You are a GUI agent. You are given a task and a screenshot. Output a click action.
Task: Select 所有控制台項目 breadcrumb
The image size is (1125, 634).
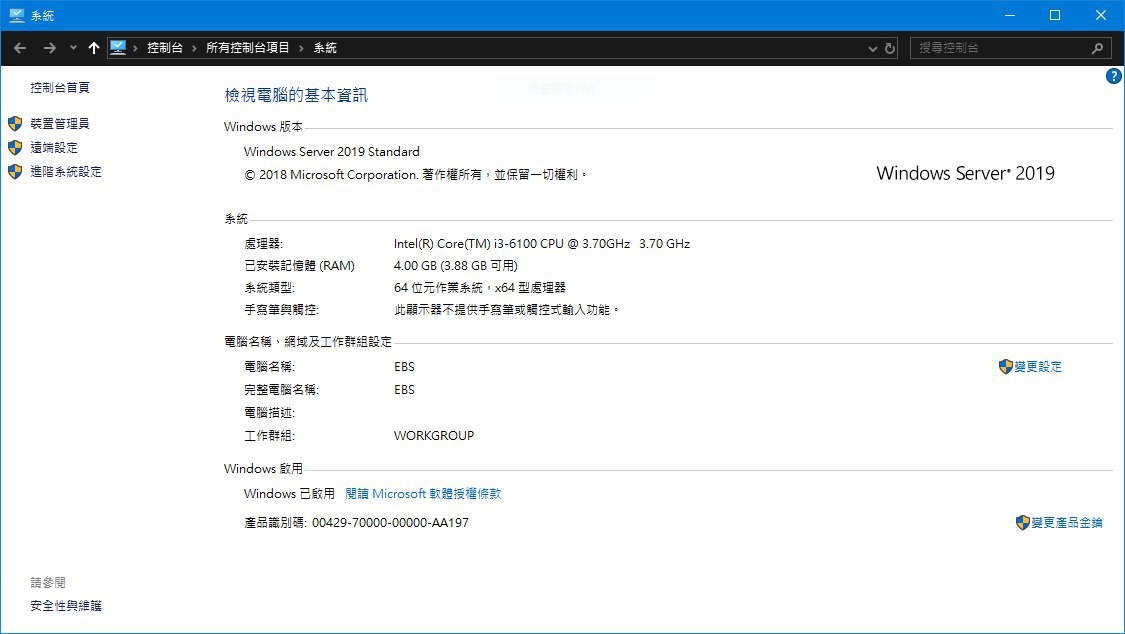[x=248, y=48]
